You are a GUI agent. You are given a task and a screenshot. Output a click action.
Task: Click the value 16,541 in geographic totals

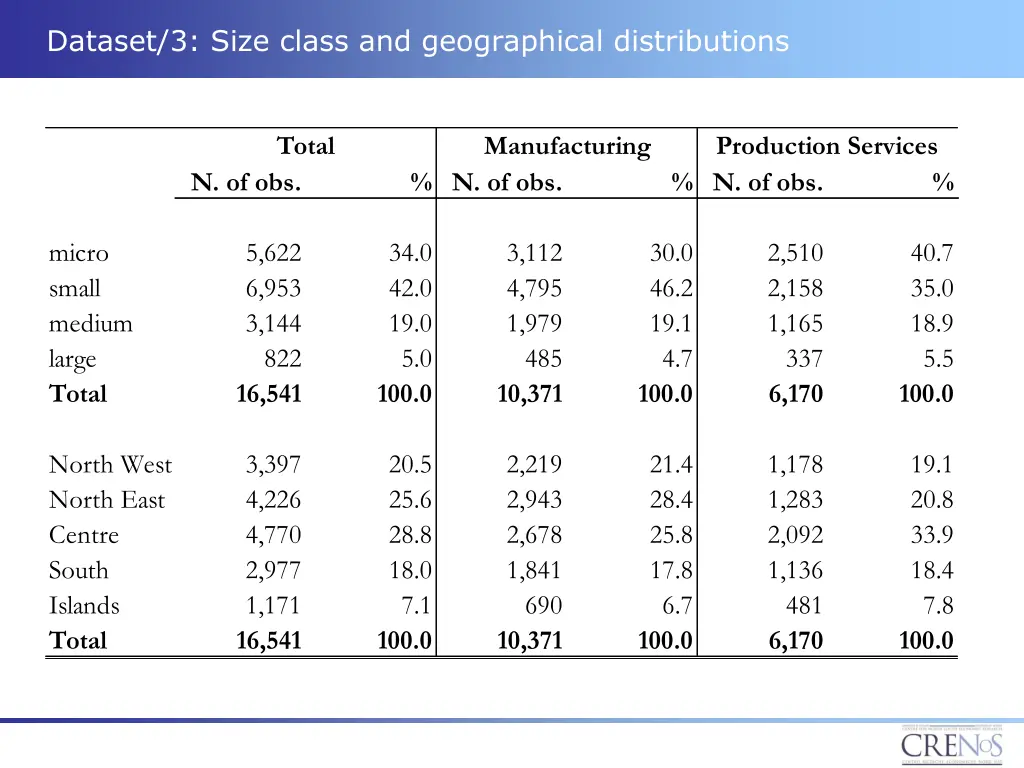click(270, 640)
